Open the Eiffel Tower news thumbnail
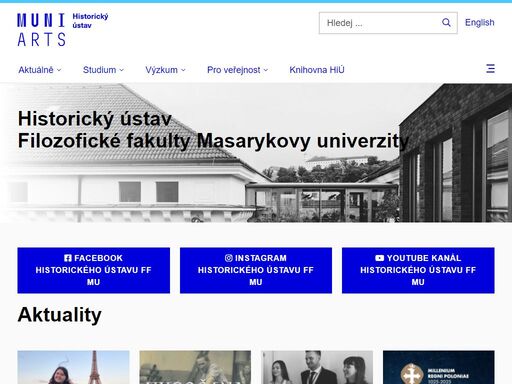The height and width of the screenshot is (384, 512). click(73, 367)
